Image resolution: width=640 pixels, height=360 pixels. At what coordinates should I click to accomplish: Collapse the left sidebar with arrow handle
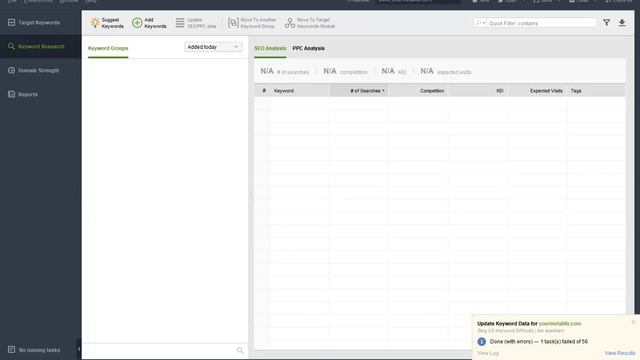(79, 349)
